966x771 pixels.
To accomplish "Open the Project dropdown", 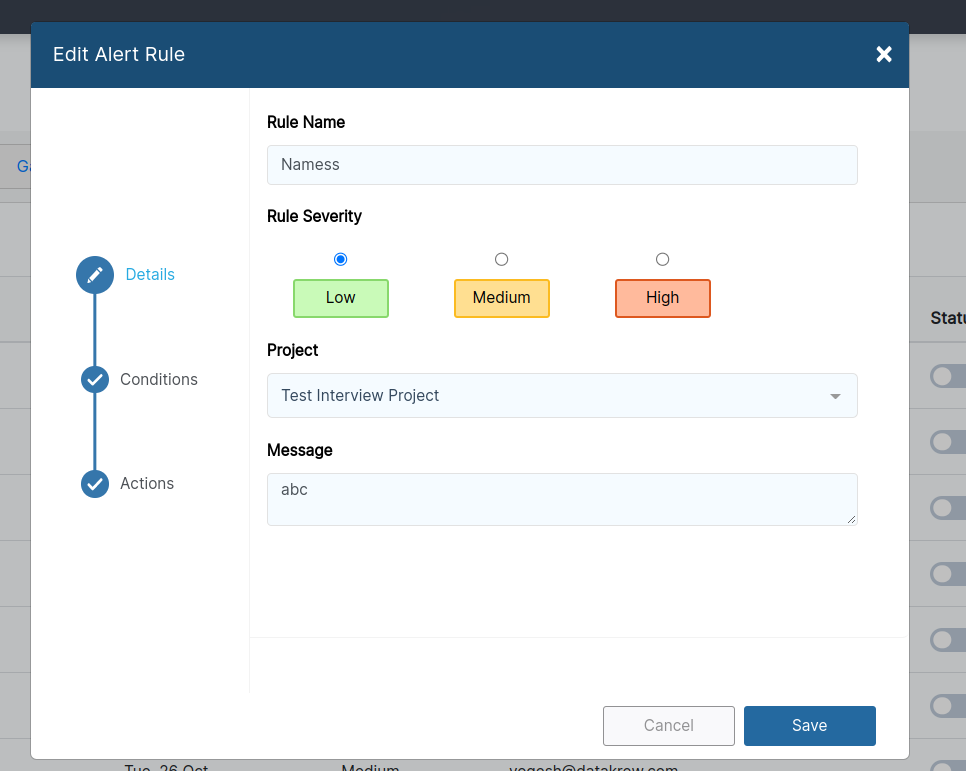I will pos(561,395).
